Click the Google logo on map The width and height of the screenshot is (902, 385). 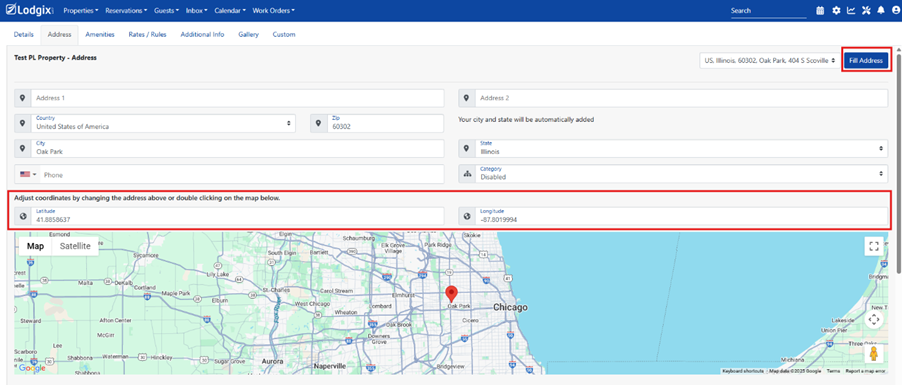pyautogui.click(x=32, y=368)
